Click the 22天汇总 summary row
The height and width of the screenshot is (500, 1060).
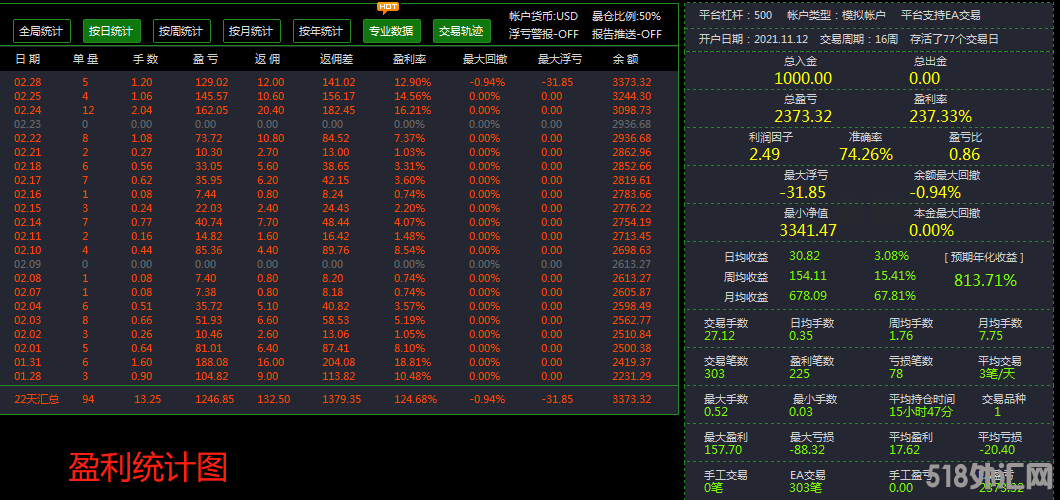pos(36,399)
